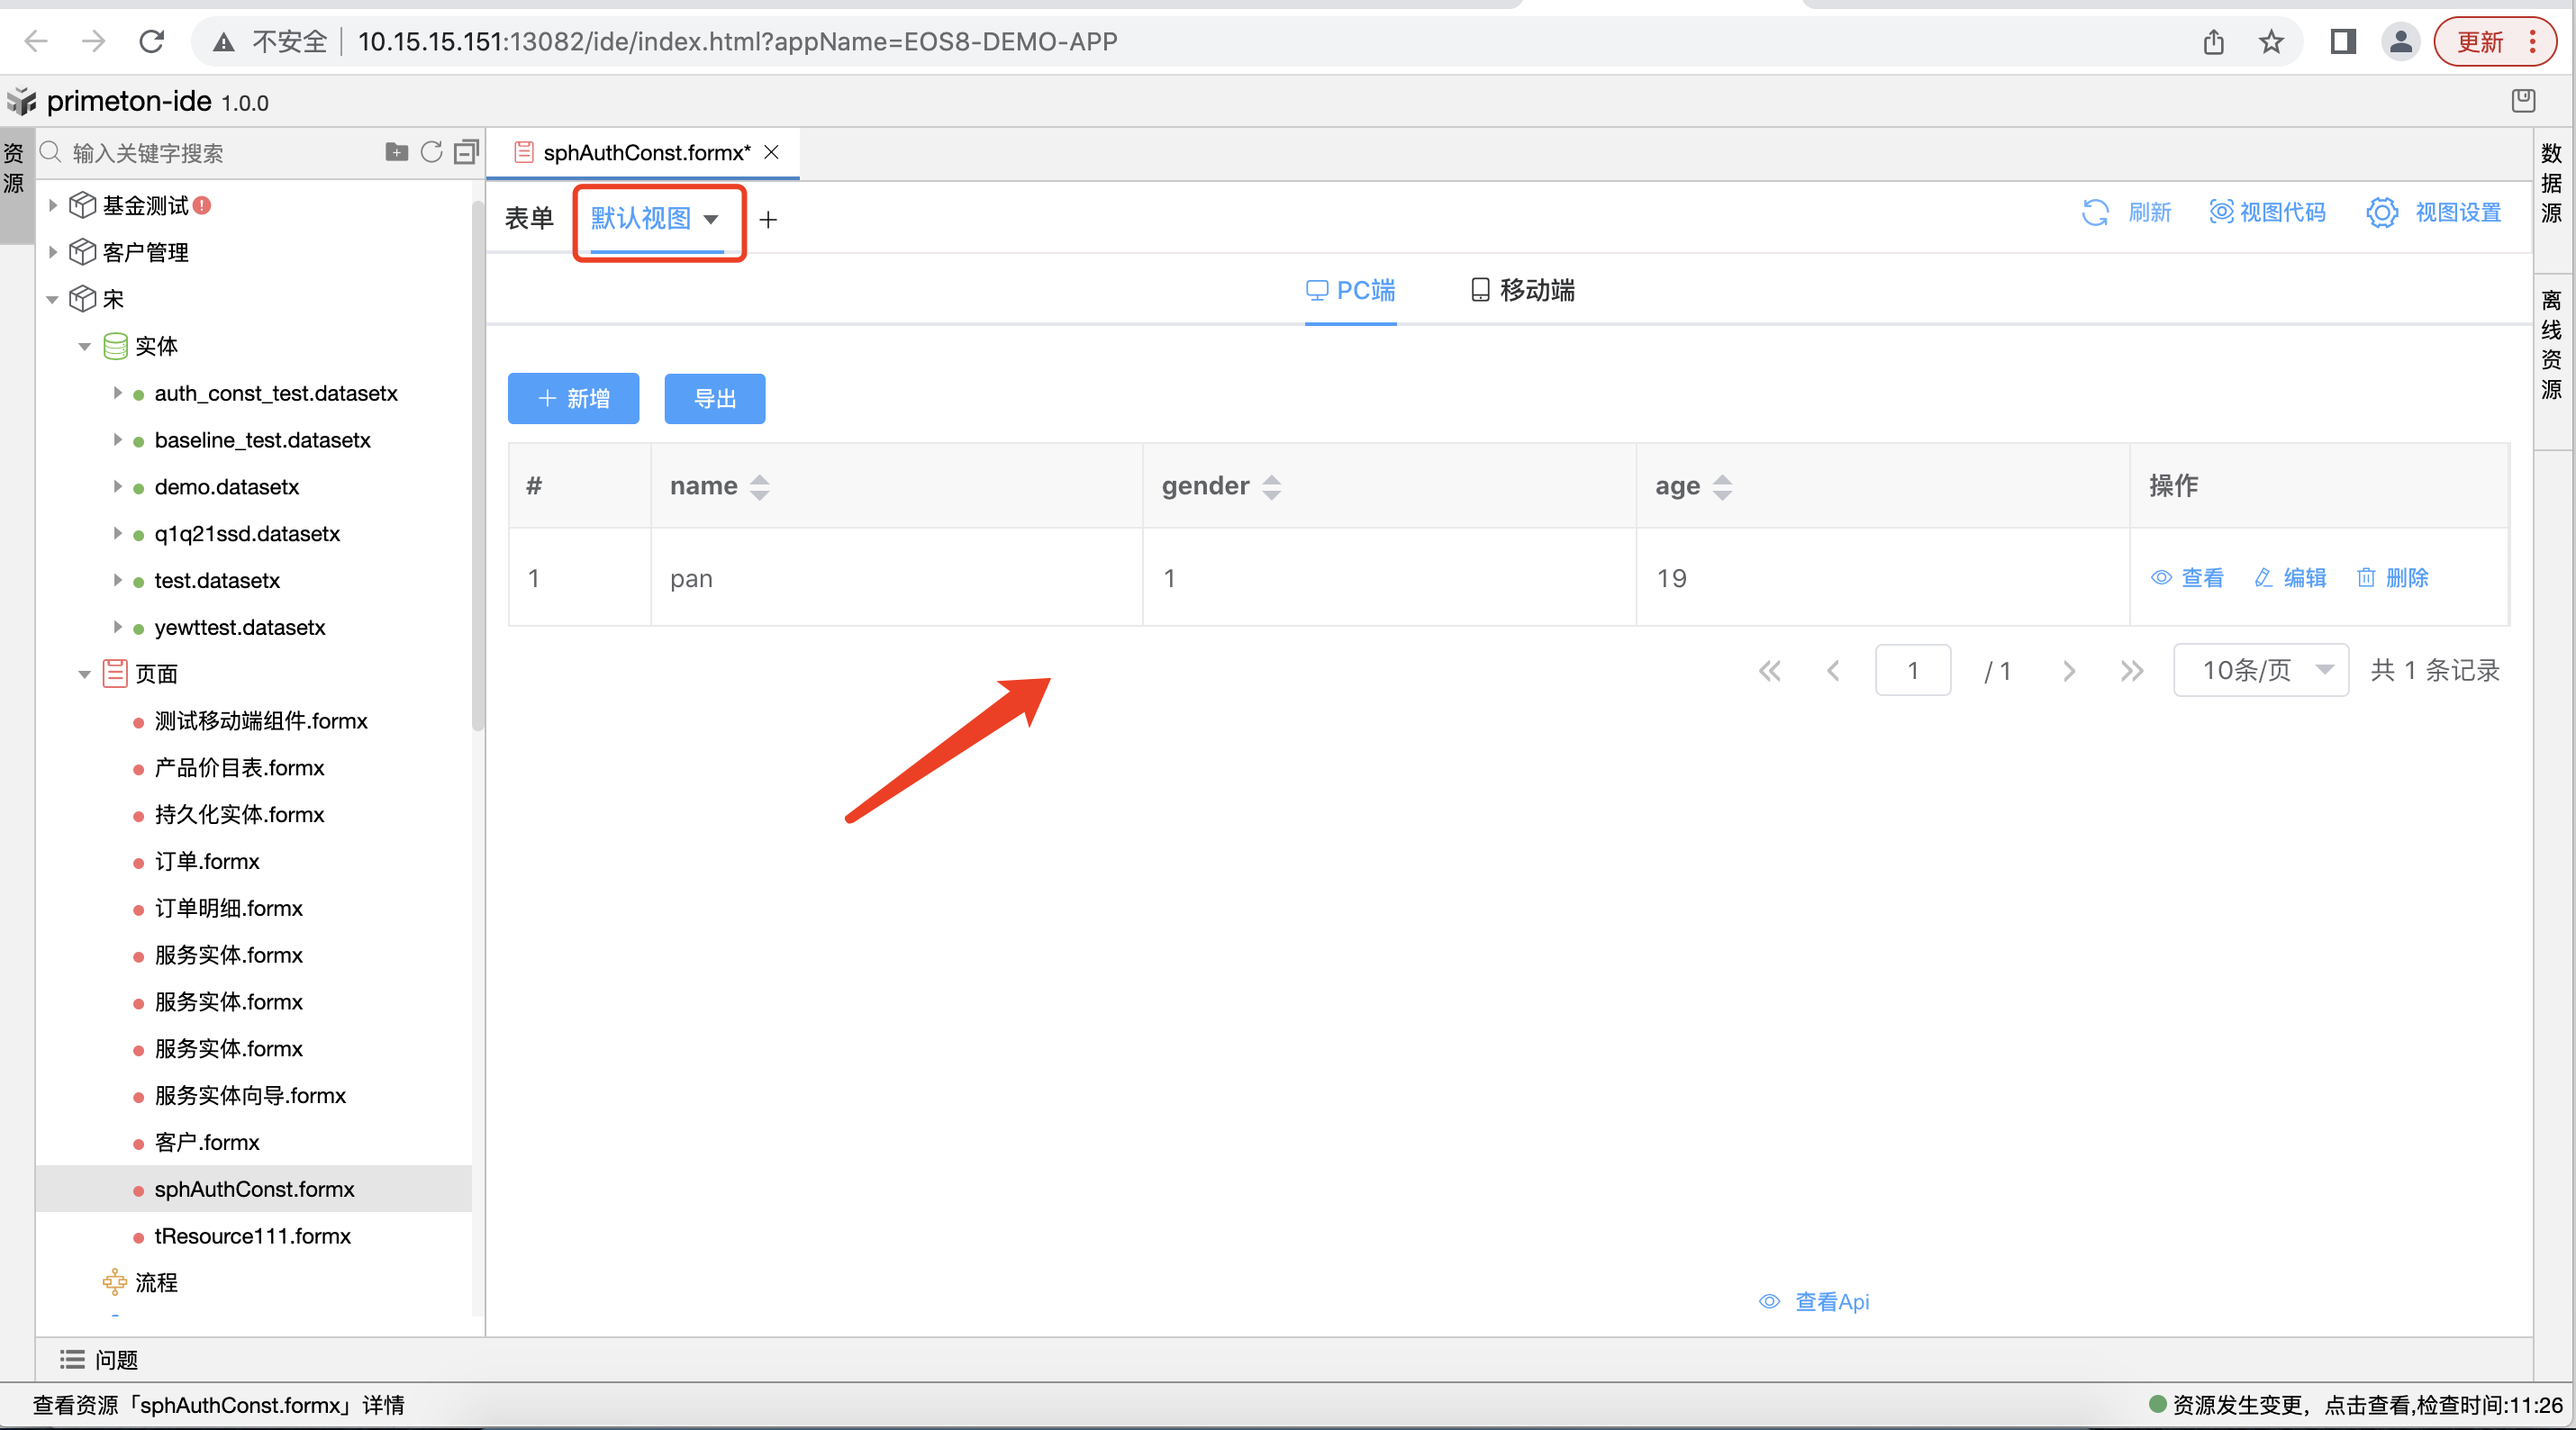Expand the 基金测试 tree node

(x=52, y=204)
